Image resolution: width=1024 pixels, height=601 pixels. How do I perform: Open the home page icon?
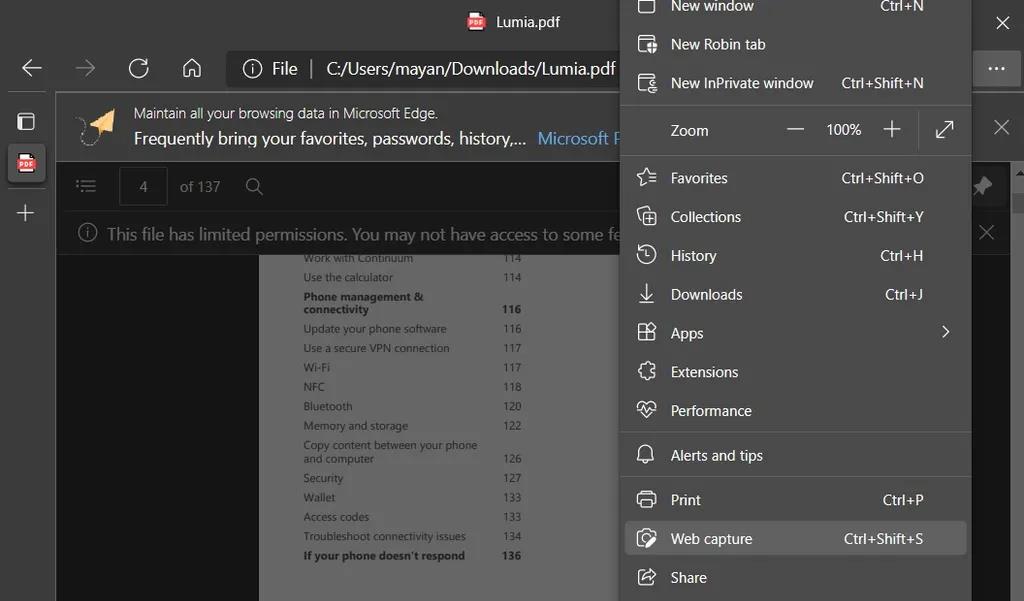(x=191, y=68)
